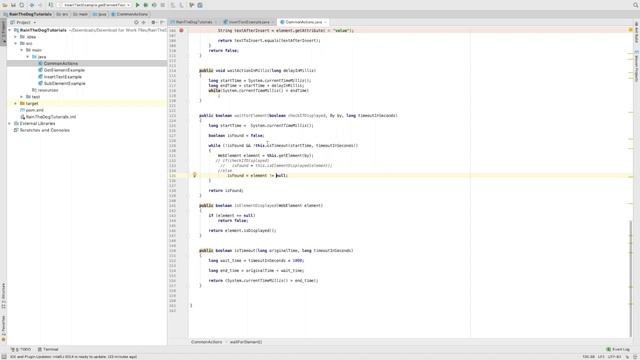The image size is (640, 360).
Task: Click the Search Everywhere magnifier icon
Action: pos(636,5)
